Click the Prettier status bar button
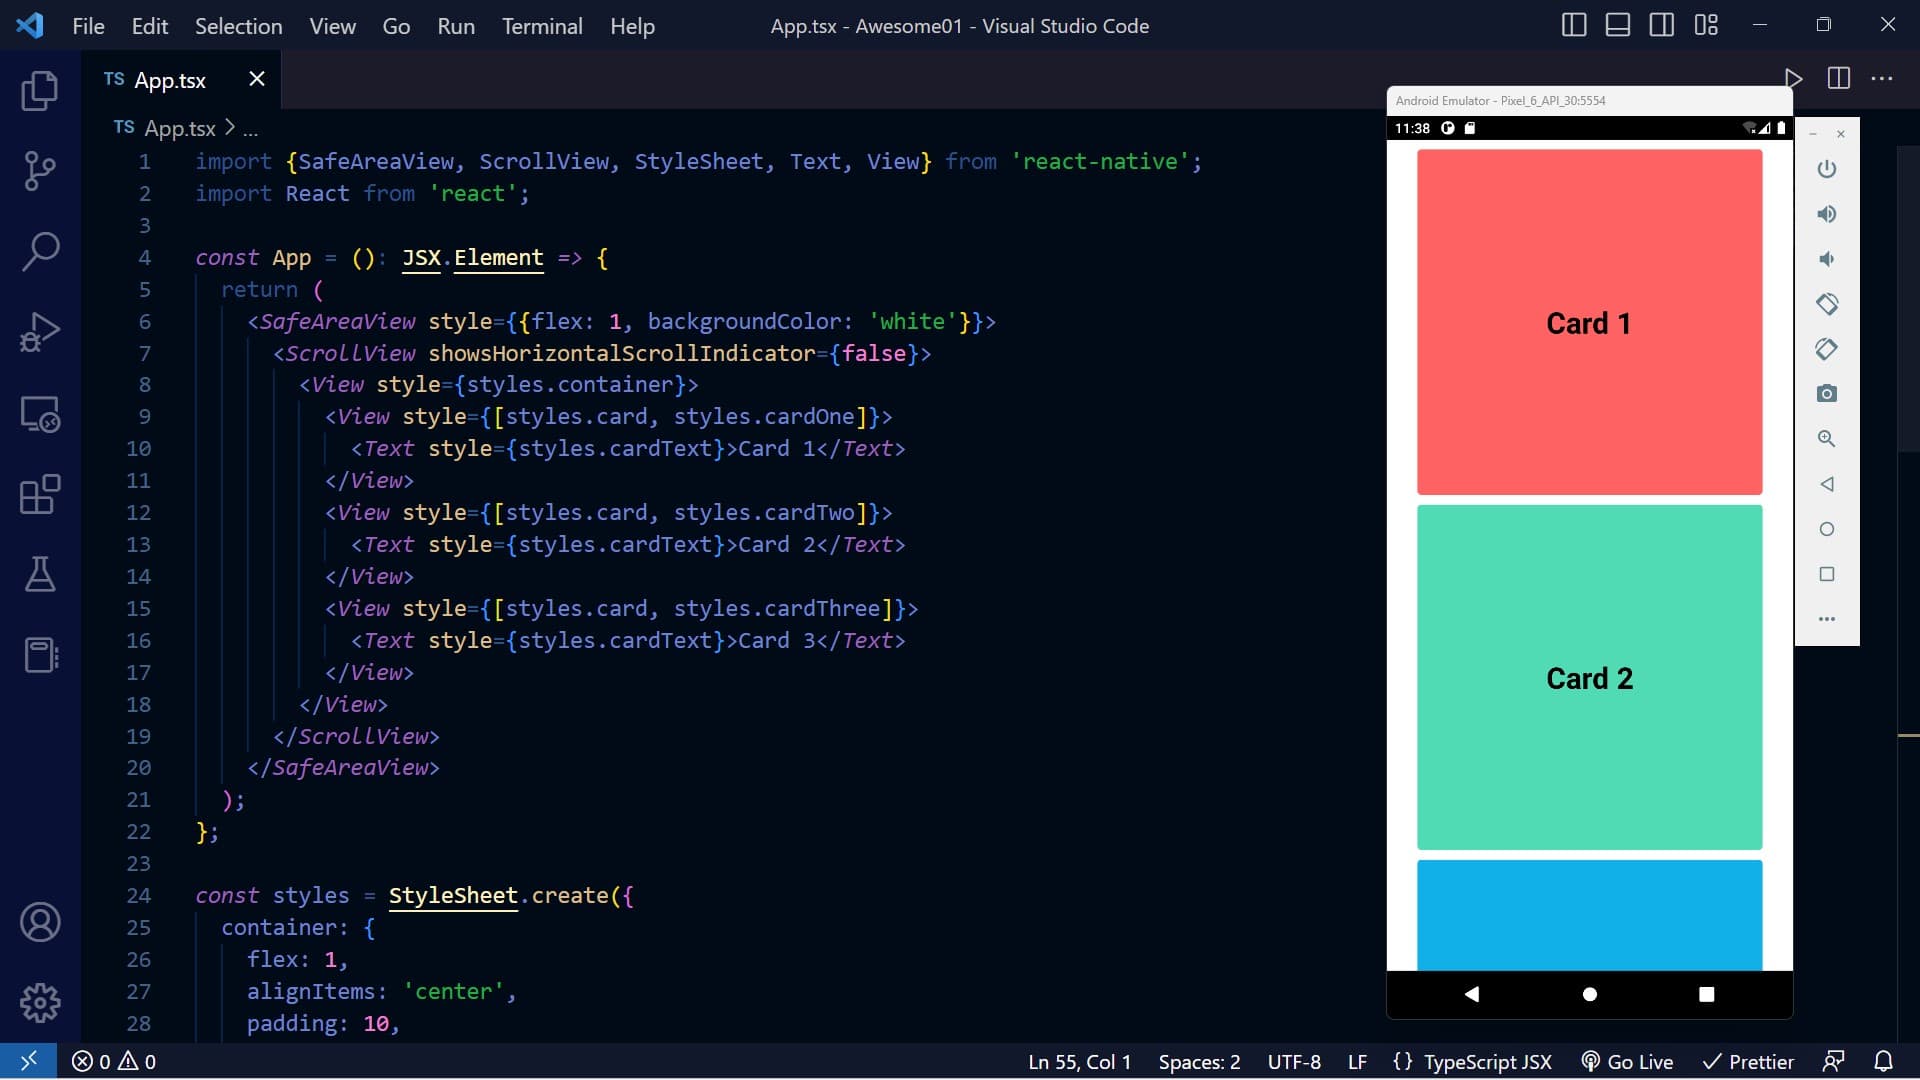Viewport: 1920px width, 1080px height. [x=1748, y=1062]
